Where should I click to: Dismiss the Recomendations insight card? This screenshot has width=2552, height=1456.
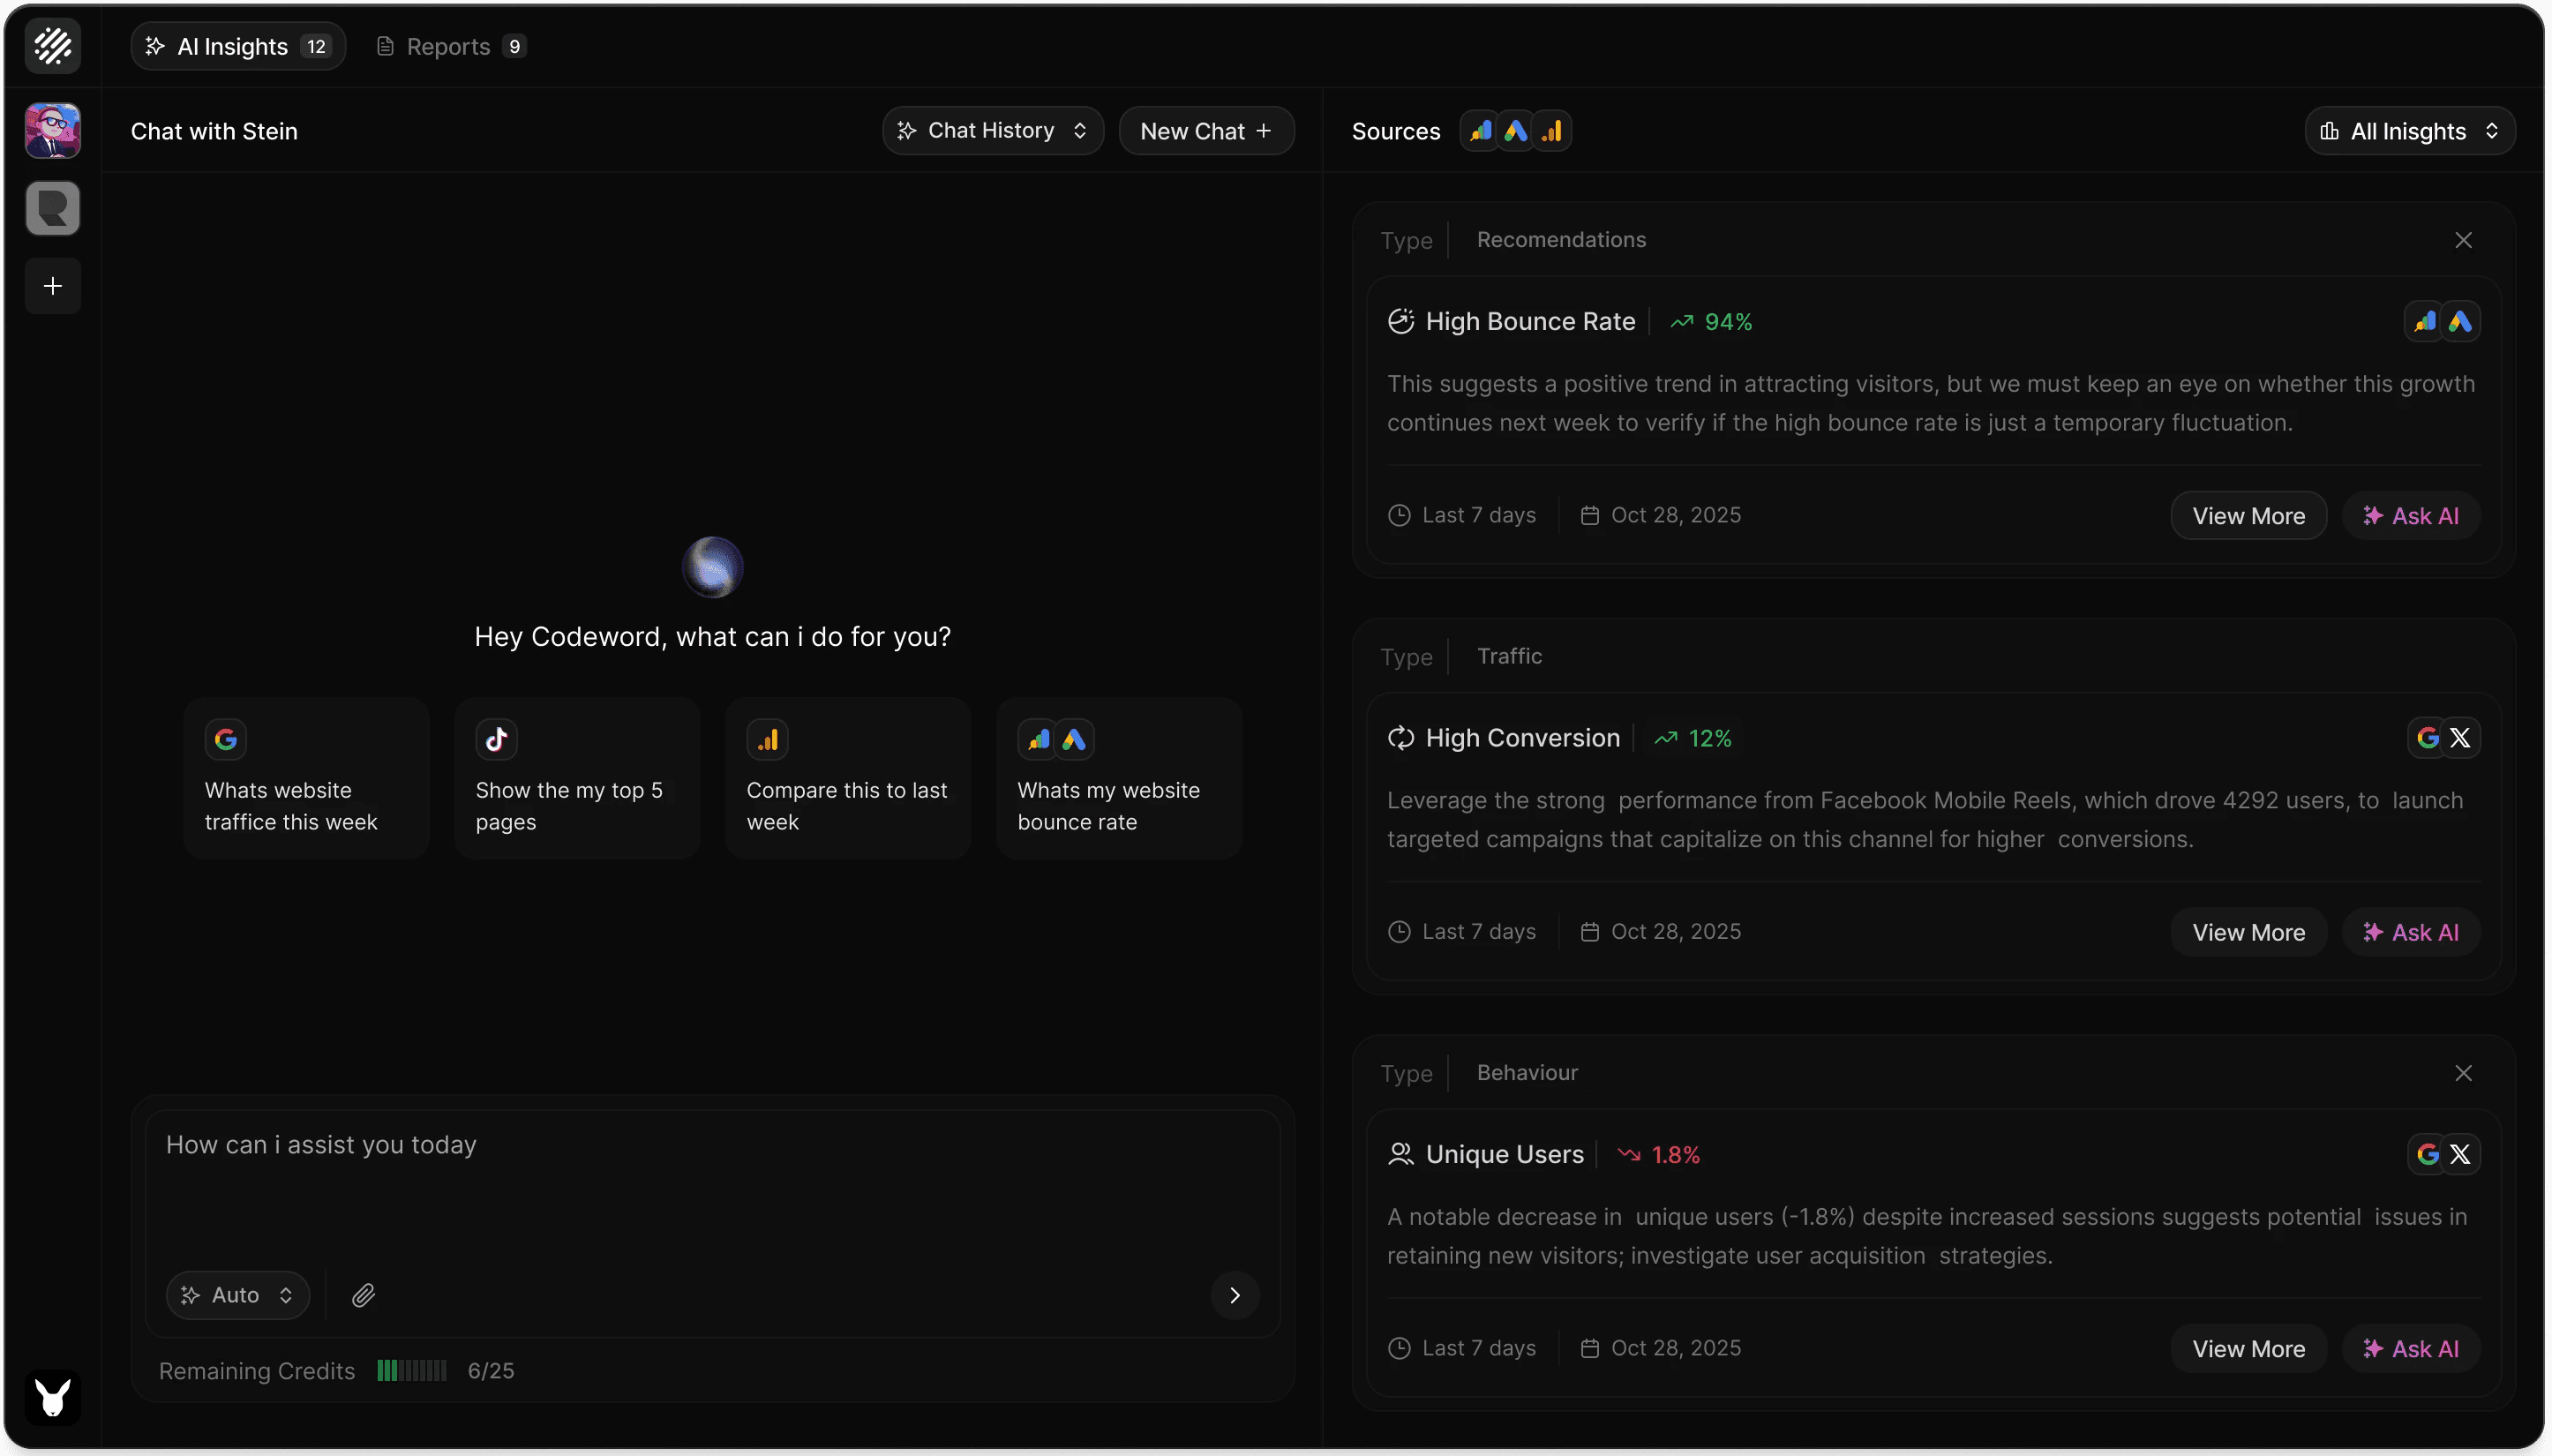2463,240
